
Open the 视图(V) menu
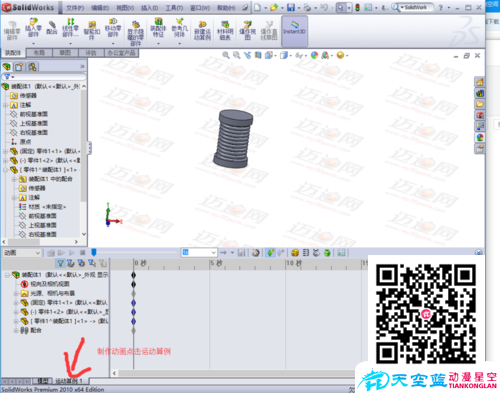(125, 7)
